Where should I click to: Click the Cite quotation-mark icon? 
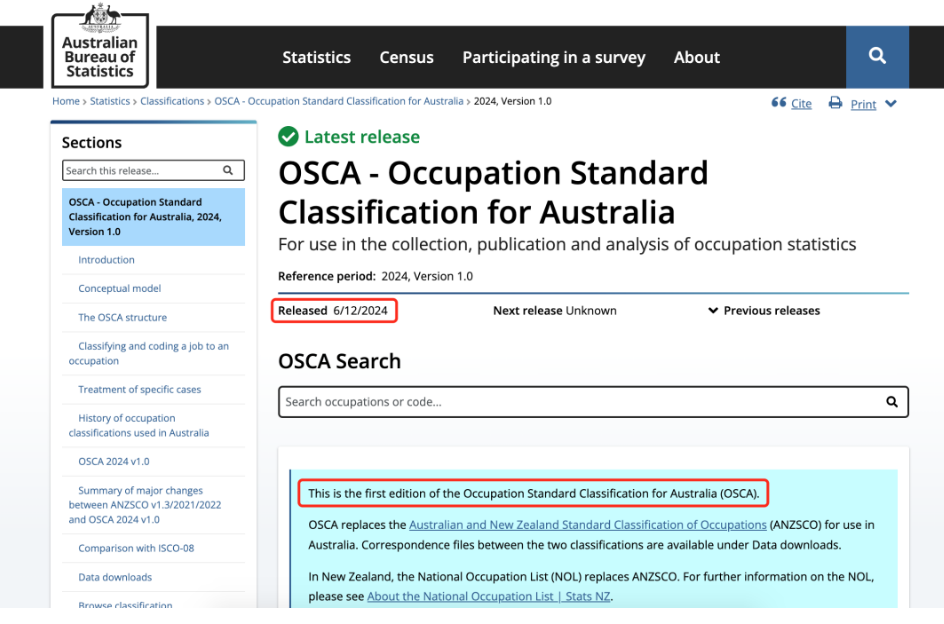click(779, 102)
